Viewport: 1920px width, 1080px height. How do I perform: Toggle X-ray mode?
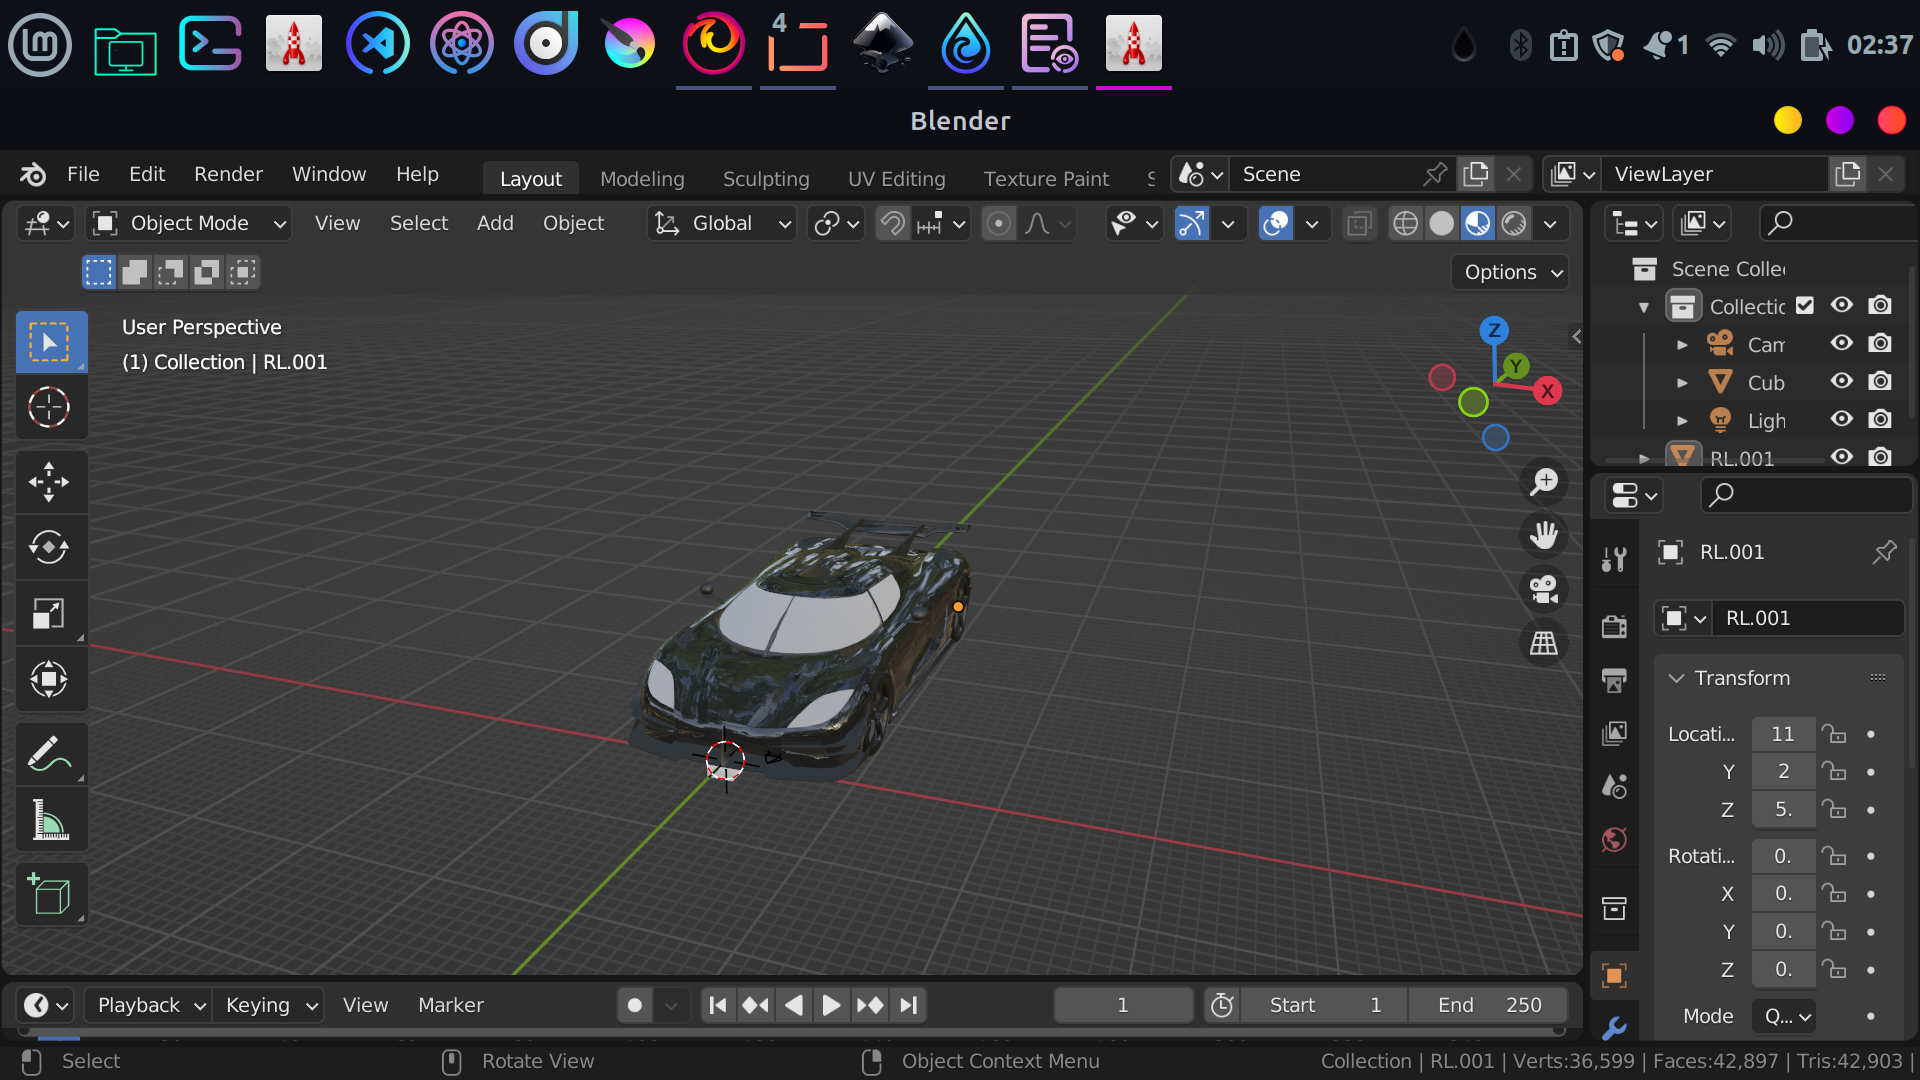coord(1358,223)
